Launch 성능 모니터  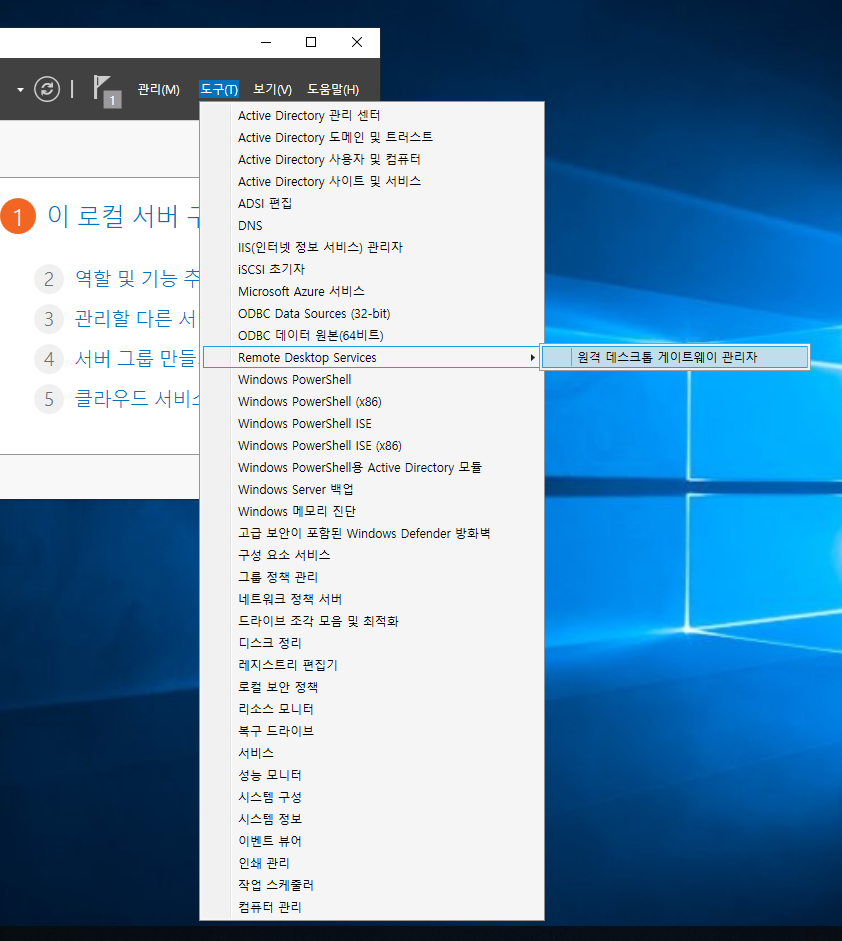[373, 775]
